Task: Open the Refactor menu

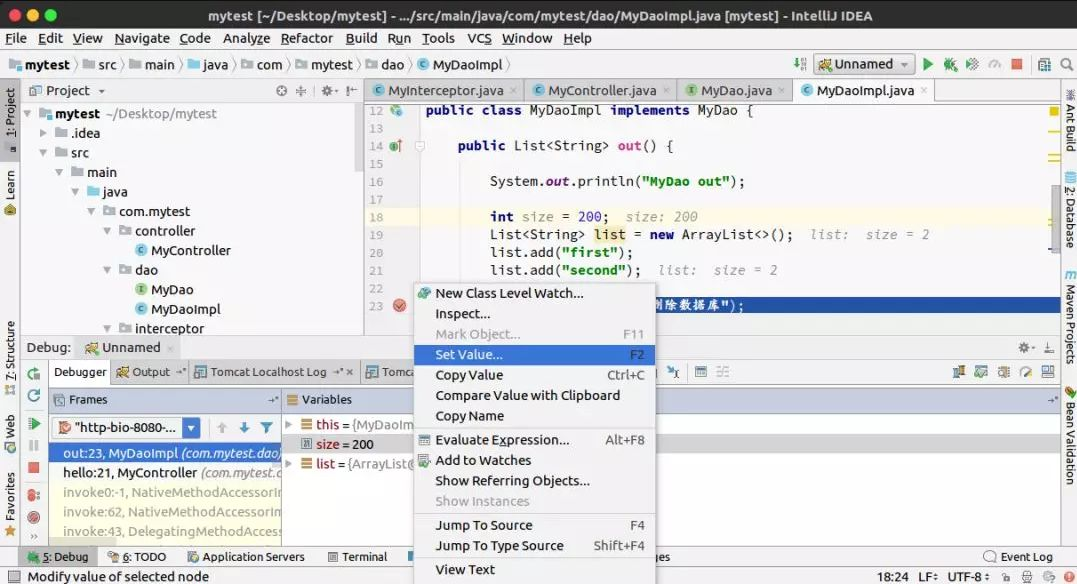Action: (x=306, y=38)
